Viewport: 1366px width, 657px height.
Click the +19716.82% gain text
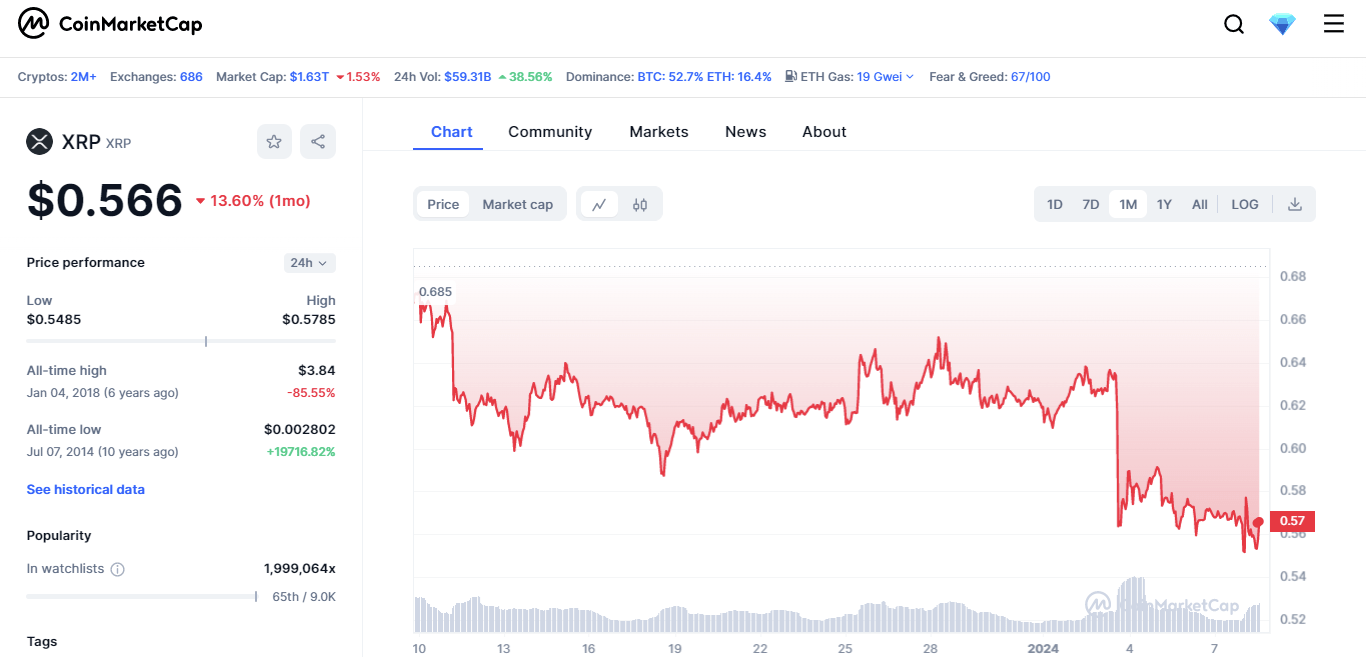coord(301,452)
